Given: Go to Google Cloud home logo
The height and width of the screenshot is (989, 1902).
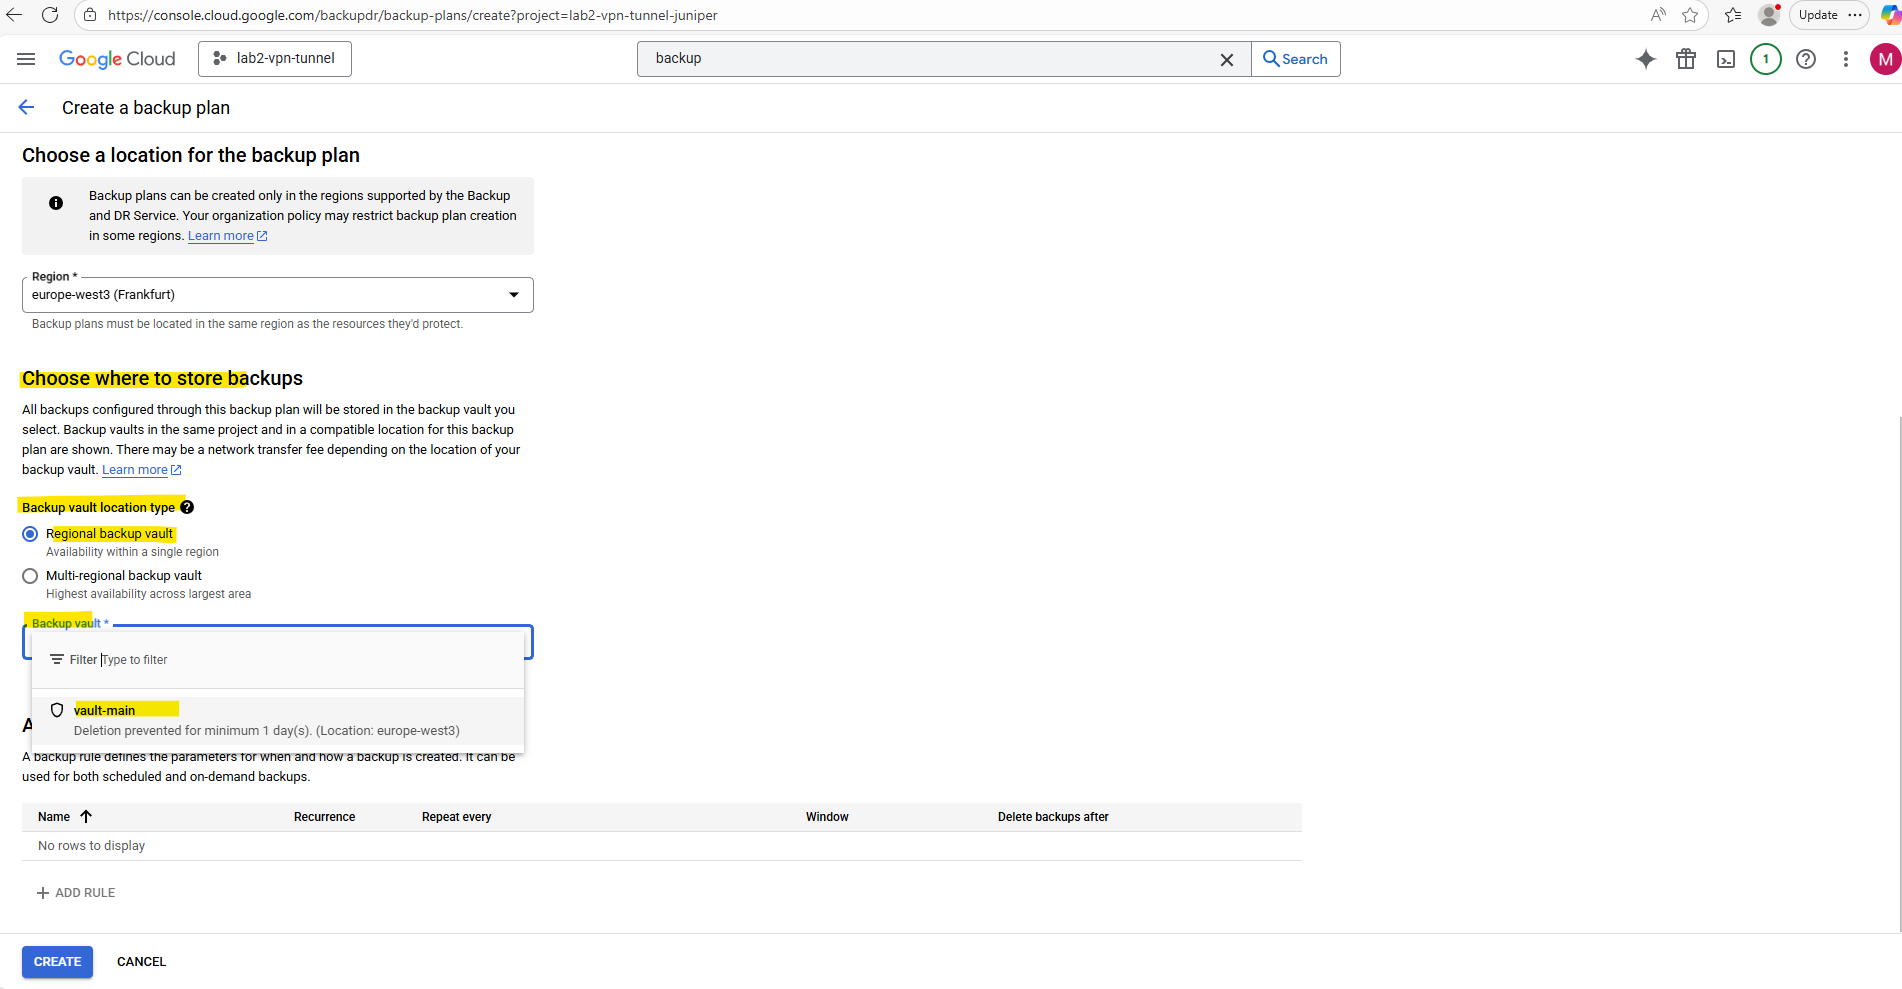Looking at the screenshot, I should tap(117, 59).
